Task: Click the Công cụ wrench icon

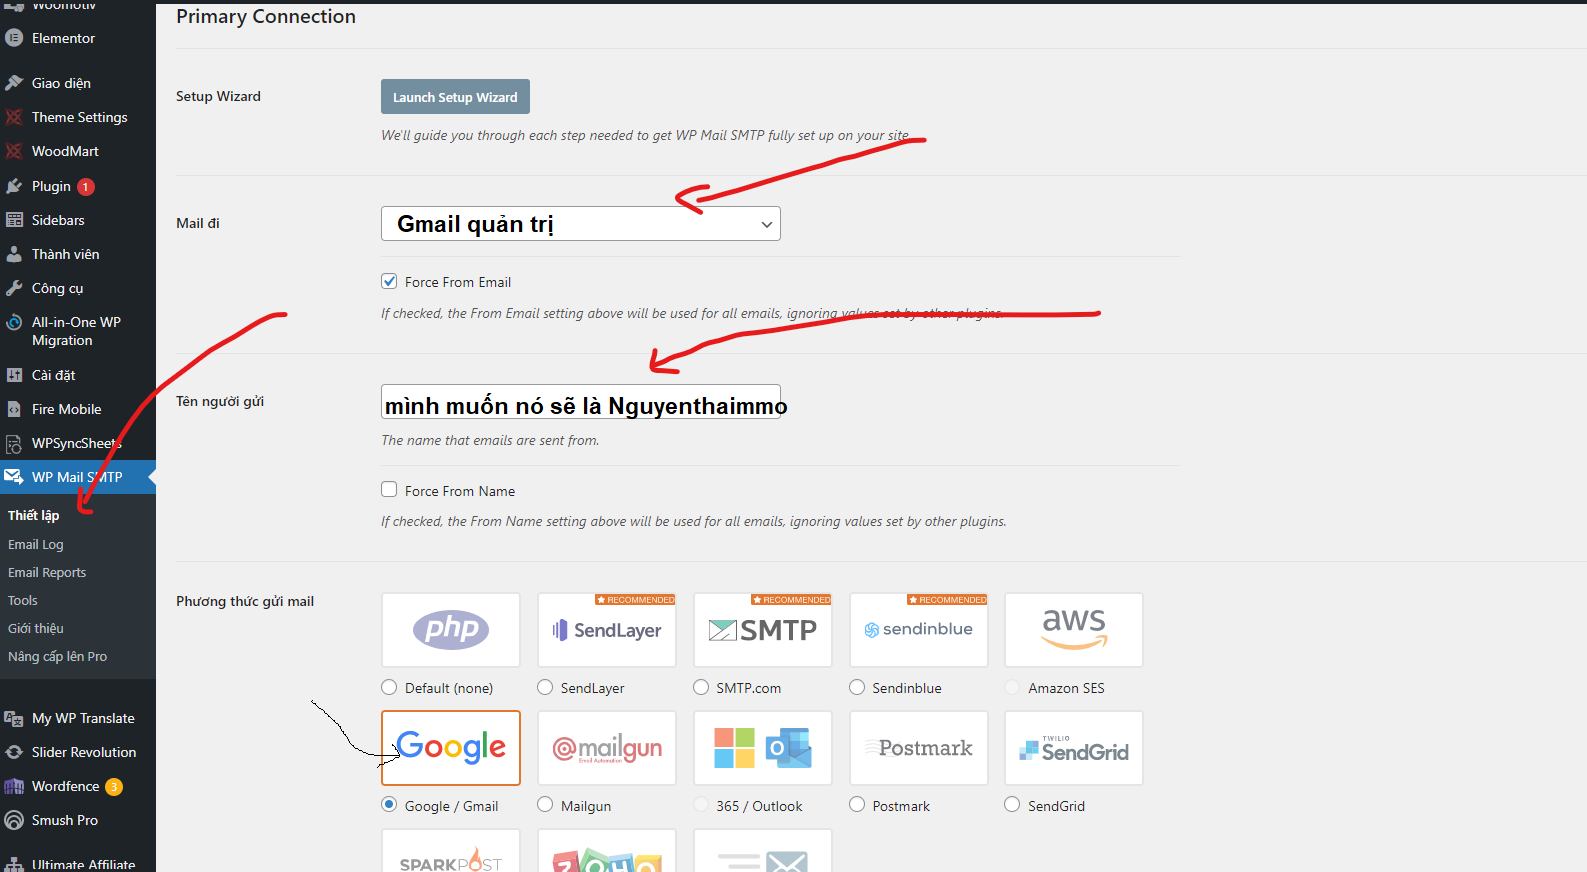Action: (x=14, y=288)
